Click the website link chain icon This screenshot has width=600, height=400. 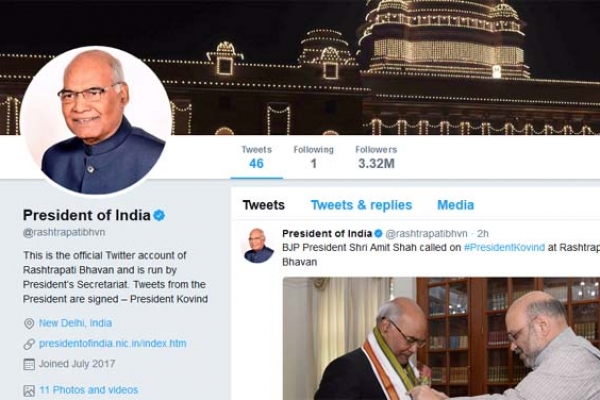pos(29,344)
